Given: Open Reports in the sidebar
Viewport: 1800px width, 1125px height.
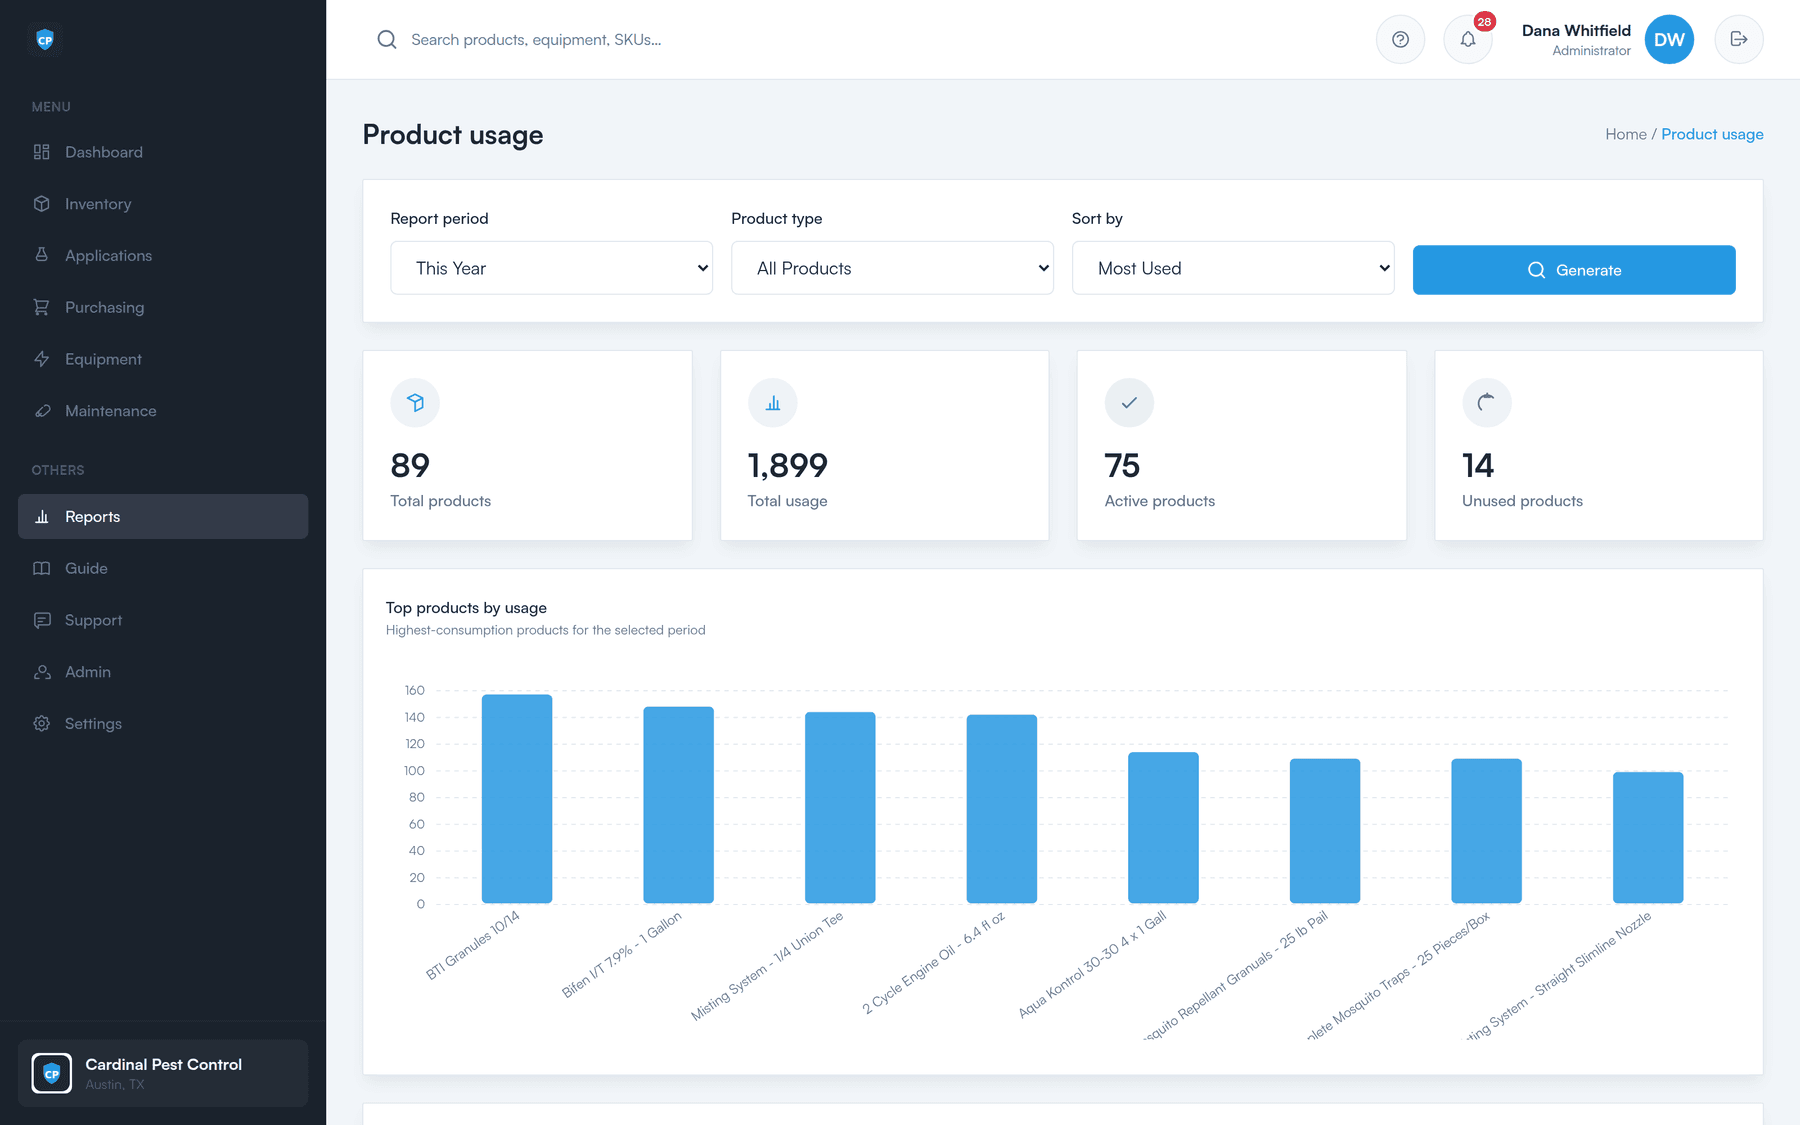Looking at the screenshot, I should 163,517.
